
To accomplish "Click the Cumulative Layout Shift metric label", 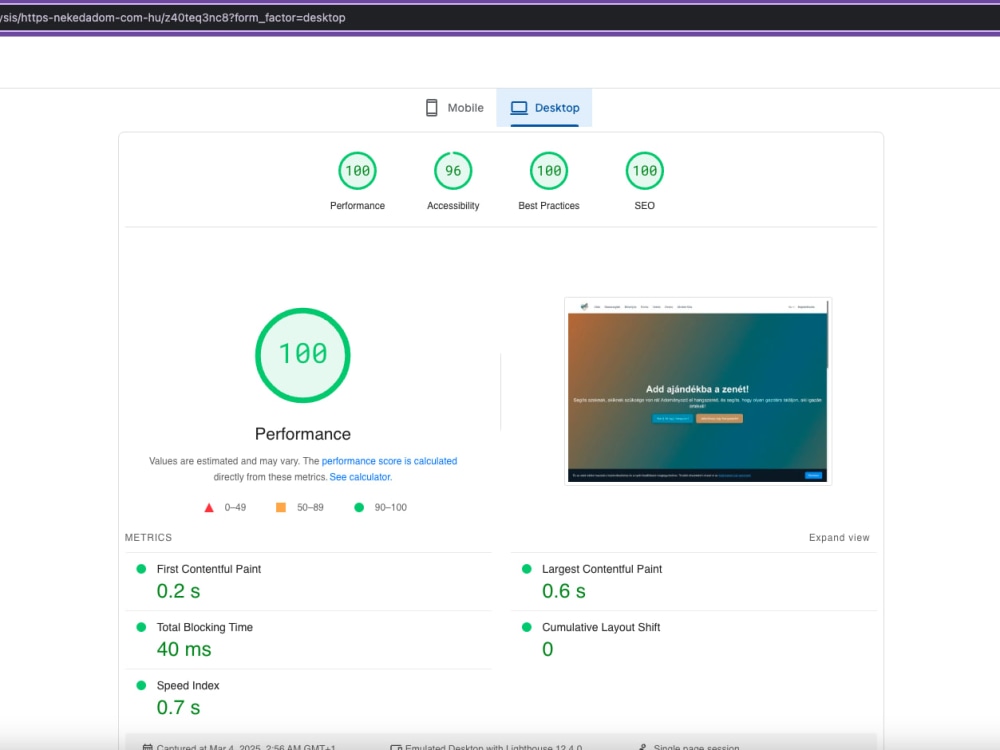I will click(601, 628).
